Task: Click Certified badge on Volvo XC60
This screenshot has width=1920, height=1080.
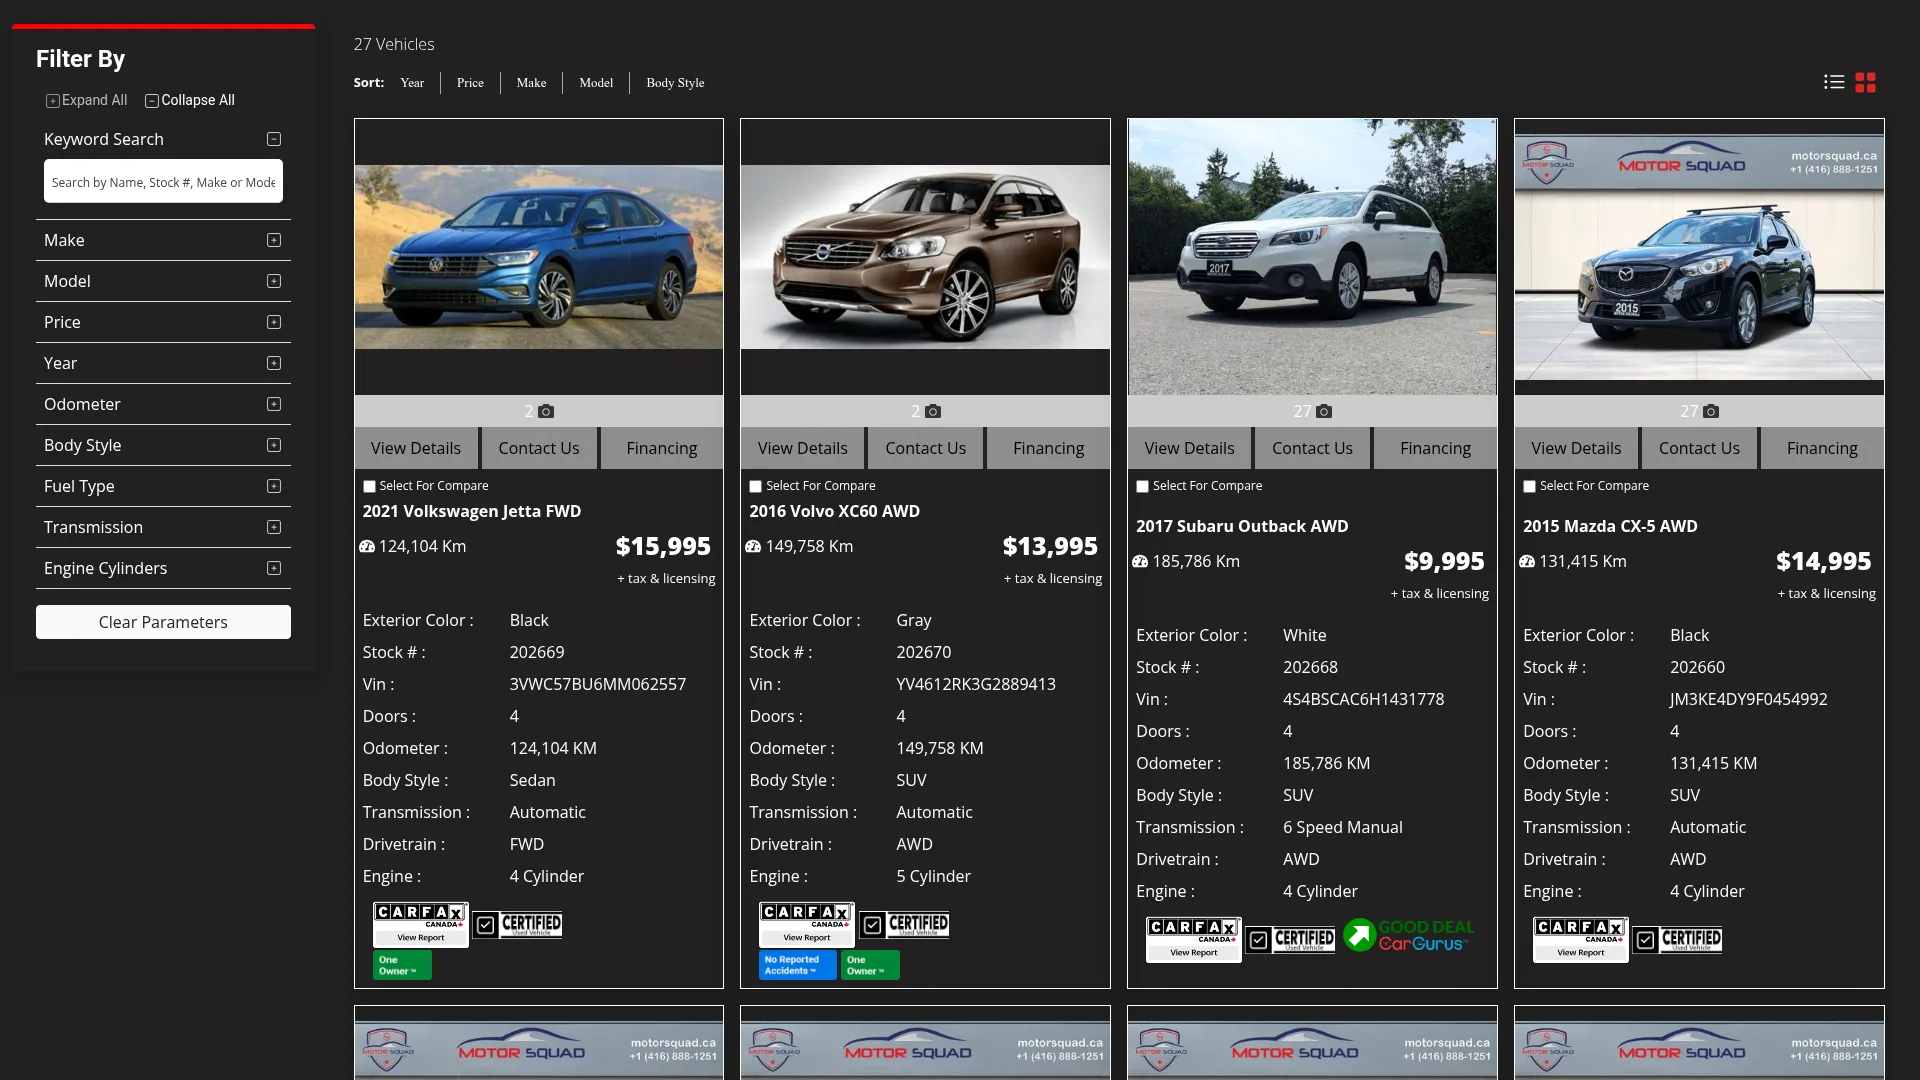Action: (904, 924)
